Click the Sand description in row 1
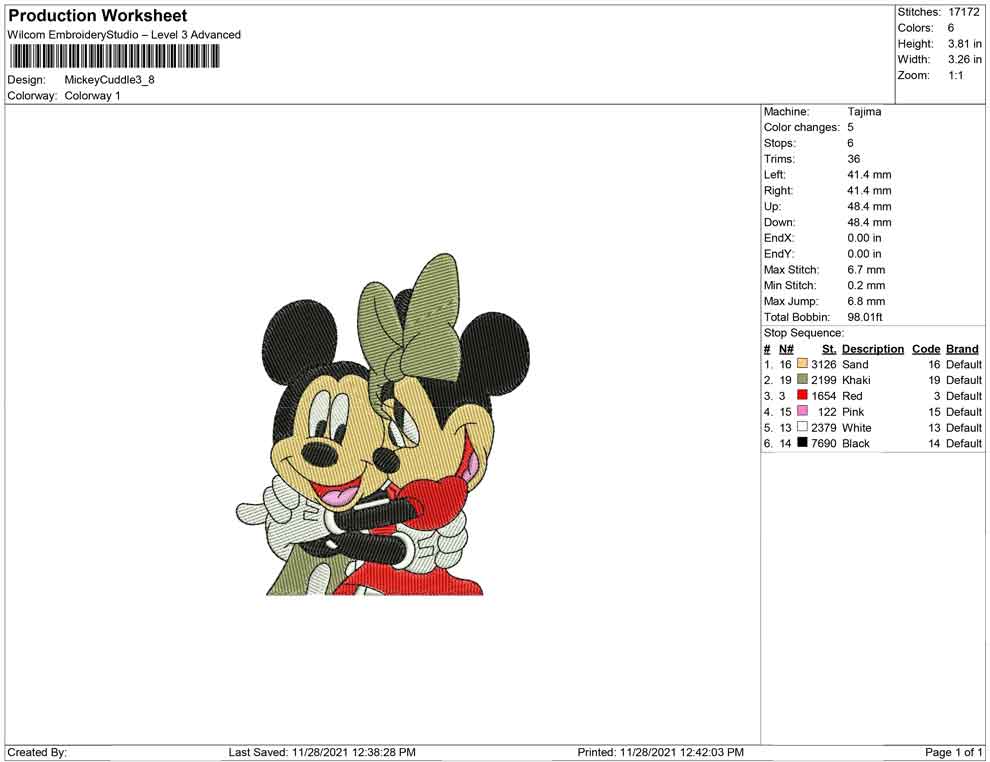The height and width of the screenshot is (762, 990). [x=855, y=364]
